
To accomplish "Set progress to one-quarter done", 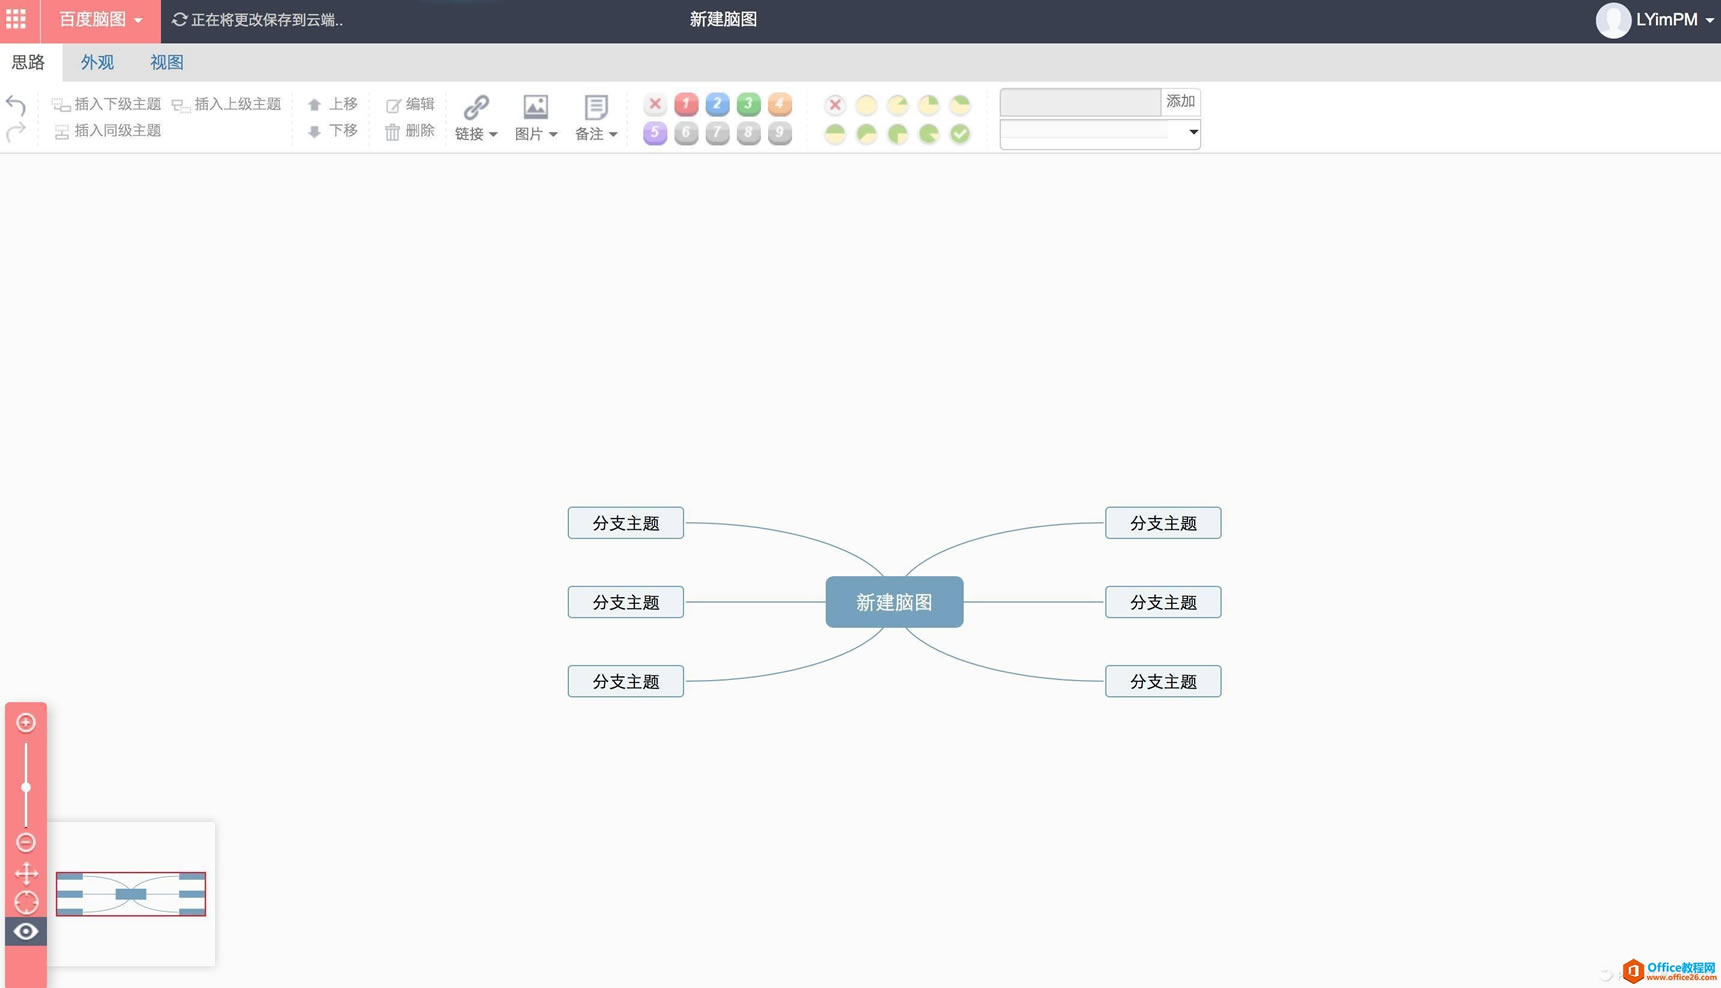I will (x=929, y=104).
